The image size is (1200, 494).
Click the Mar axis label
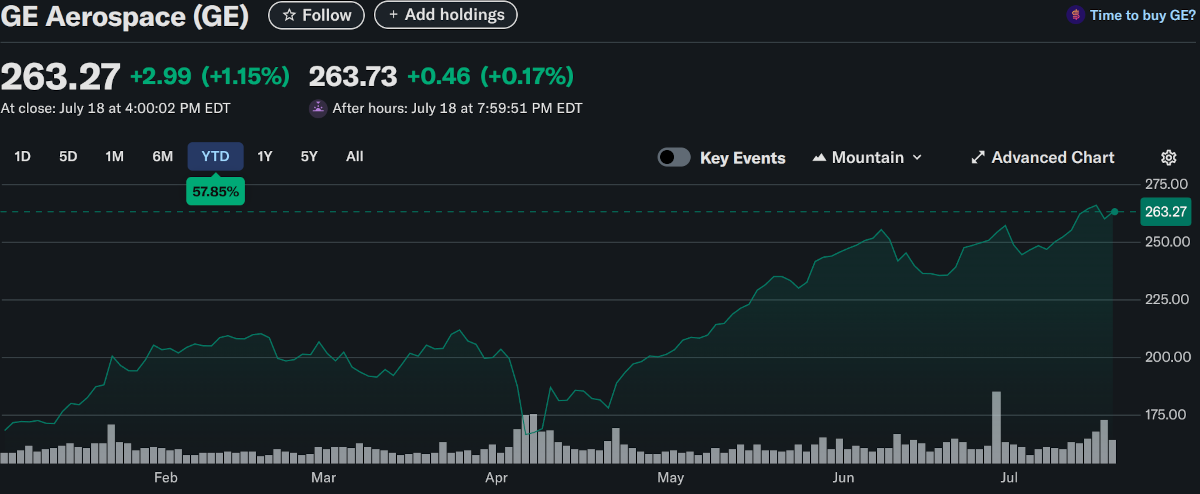click(323, 479)
